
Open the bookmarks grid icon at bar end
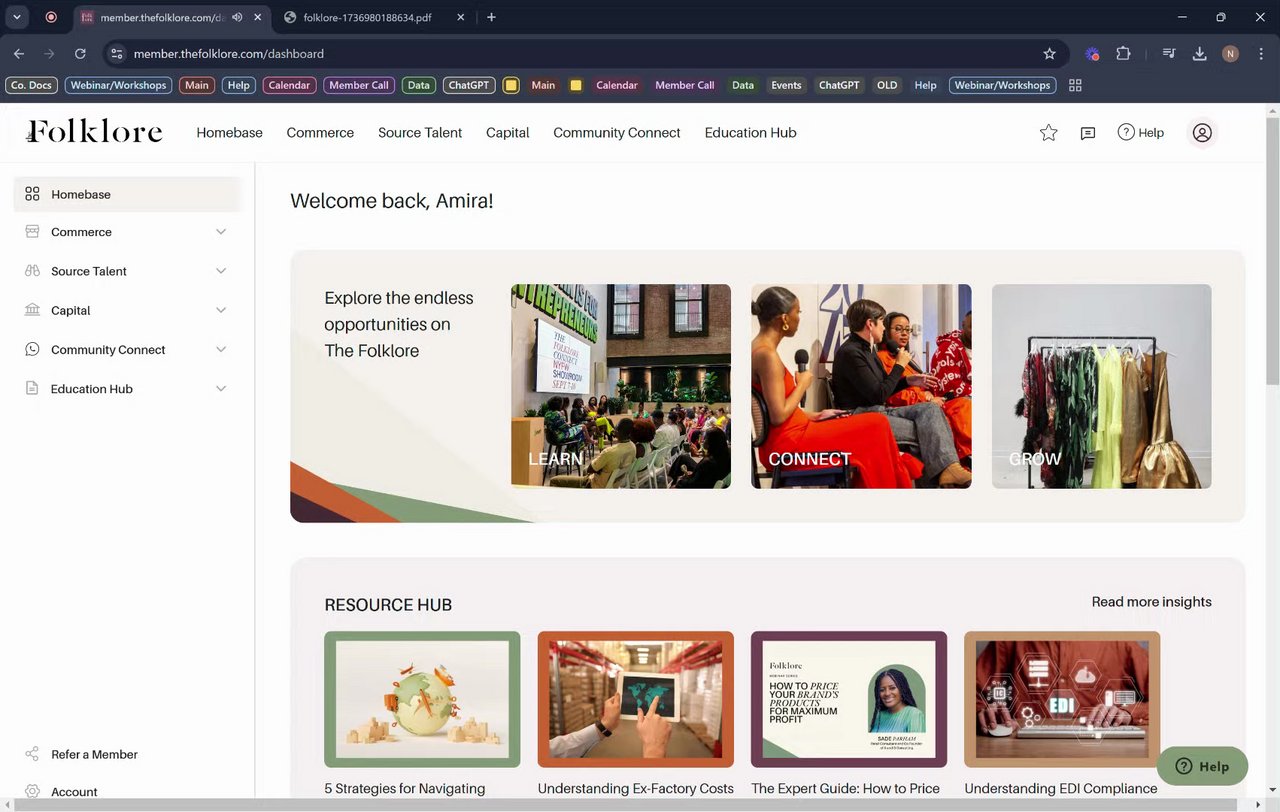click(x=1075, y=85)
